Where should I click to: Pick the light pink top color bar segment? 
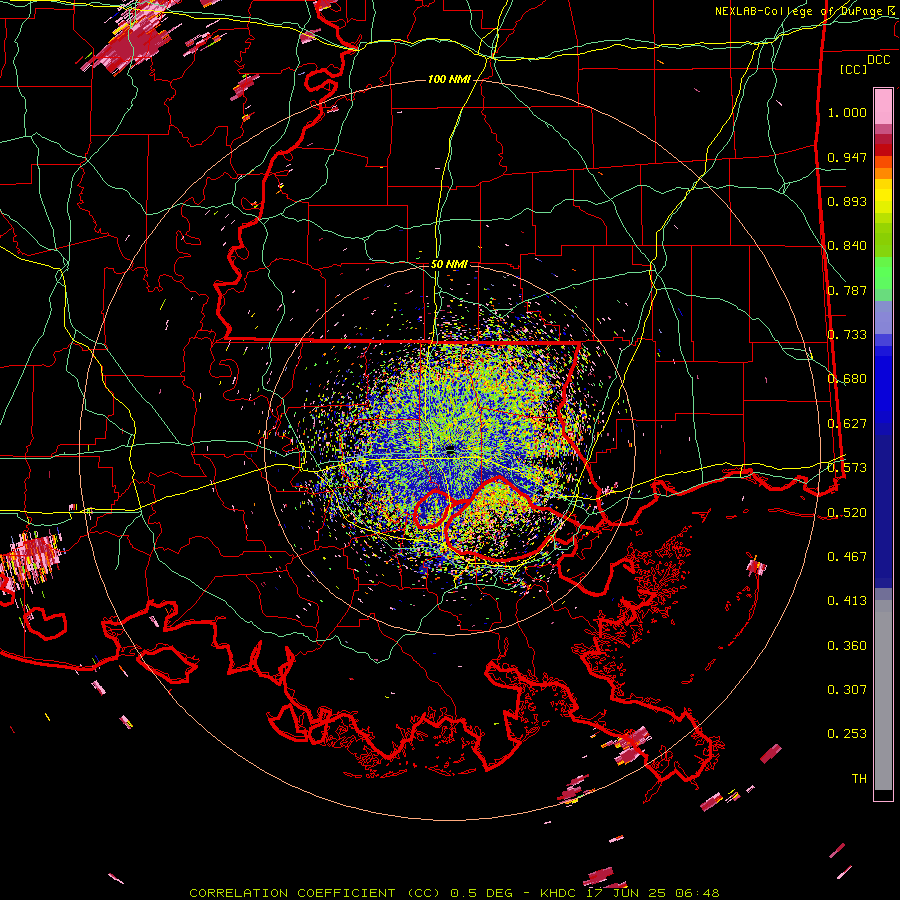[883, 106]
